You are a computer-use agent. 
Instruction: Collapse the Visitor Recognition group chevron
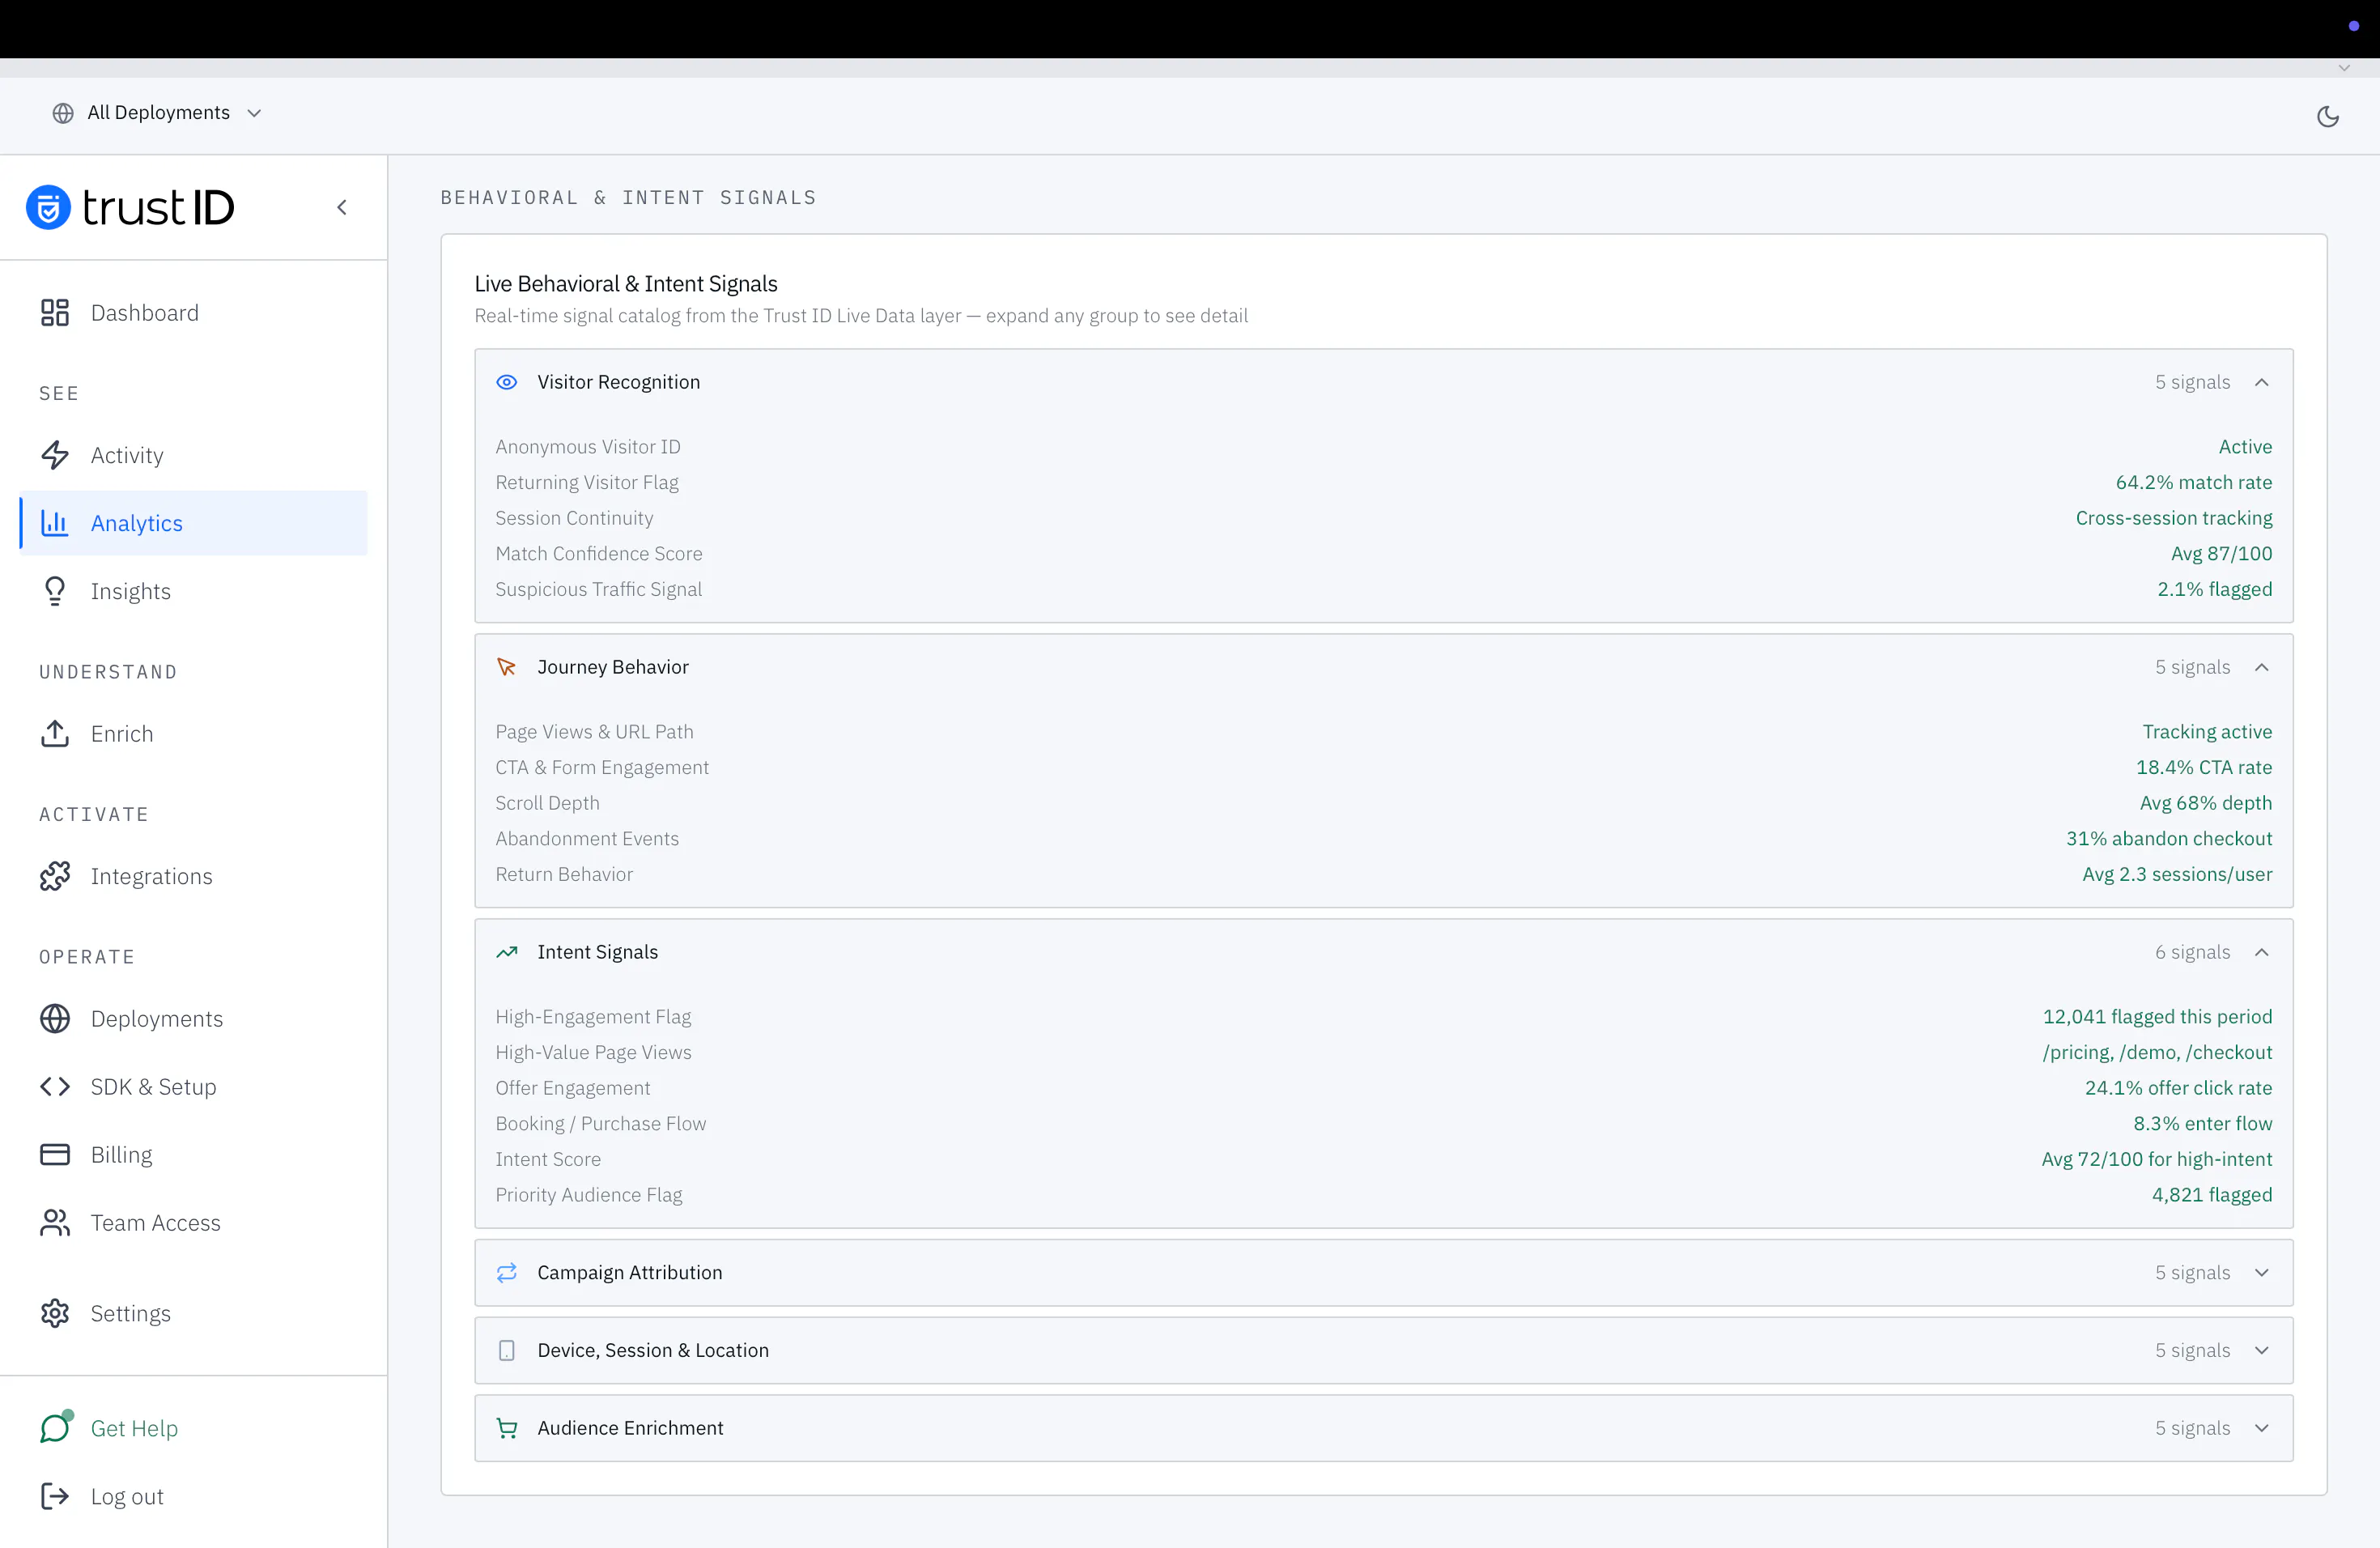(2262, 382)
